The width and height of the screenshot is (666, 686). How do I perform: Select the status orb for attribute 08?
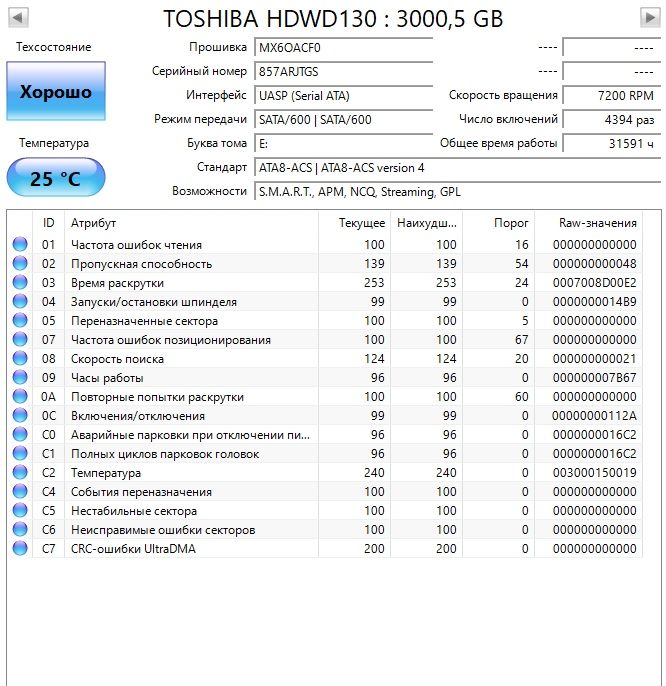coord(20,358)
